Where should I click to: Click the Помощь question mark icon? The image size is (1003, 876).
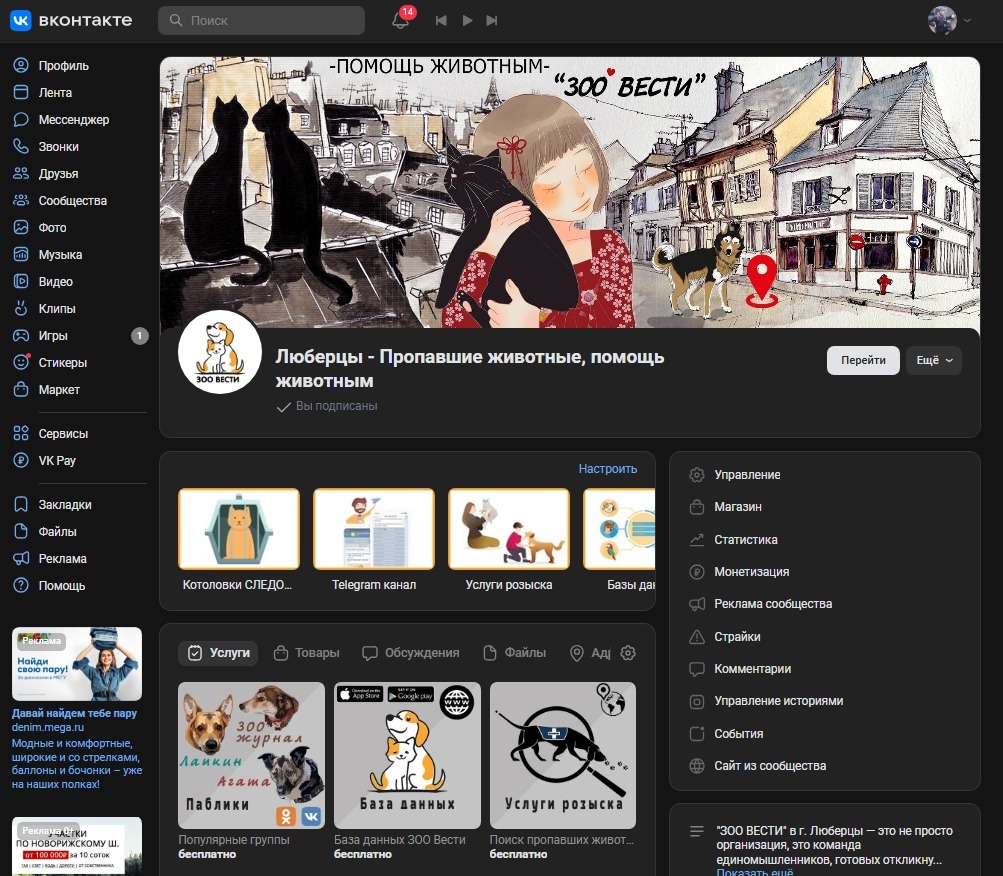point(21,585)
